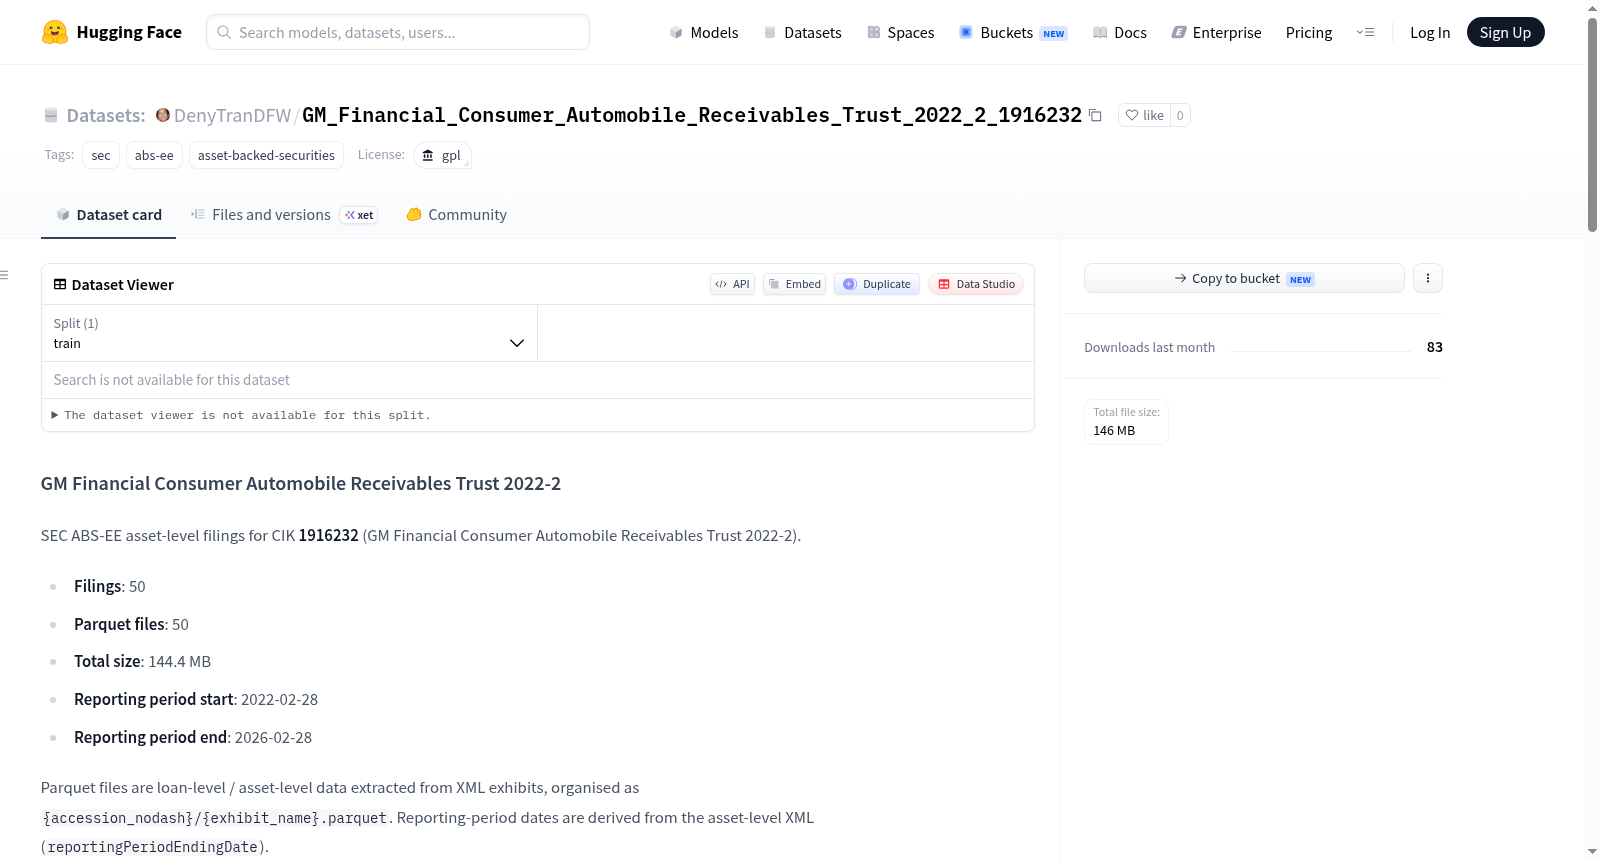Click Copy to bucket button
1600x861 pixels.
[x=1244, y=278]
